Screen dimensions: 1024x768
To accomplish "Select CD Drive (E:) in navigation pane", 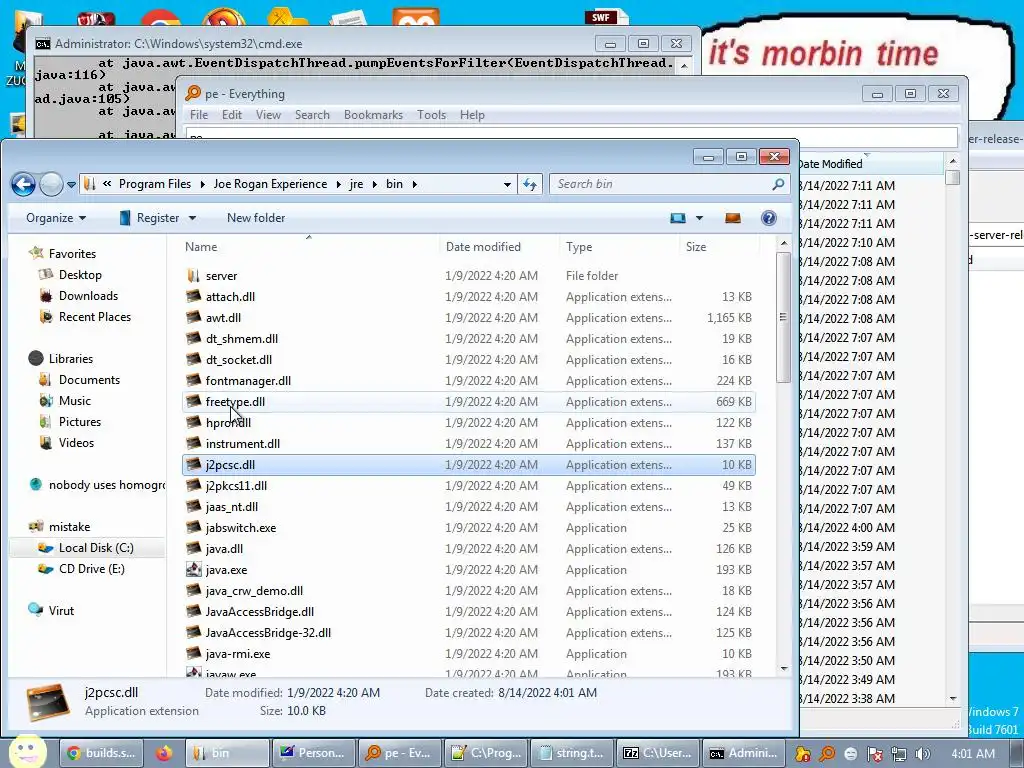I will point(91,569).
